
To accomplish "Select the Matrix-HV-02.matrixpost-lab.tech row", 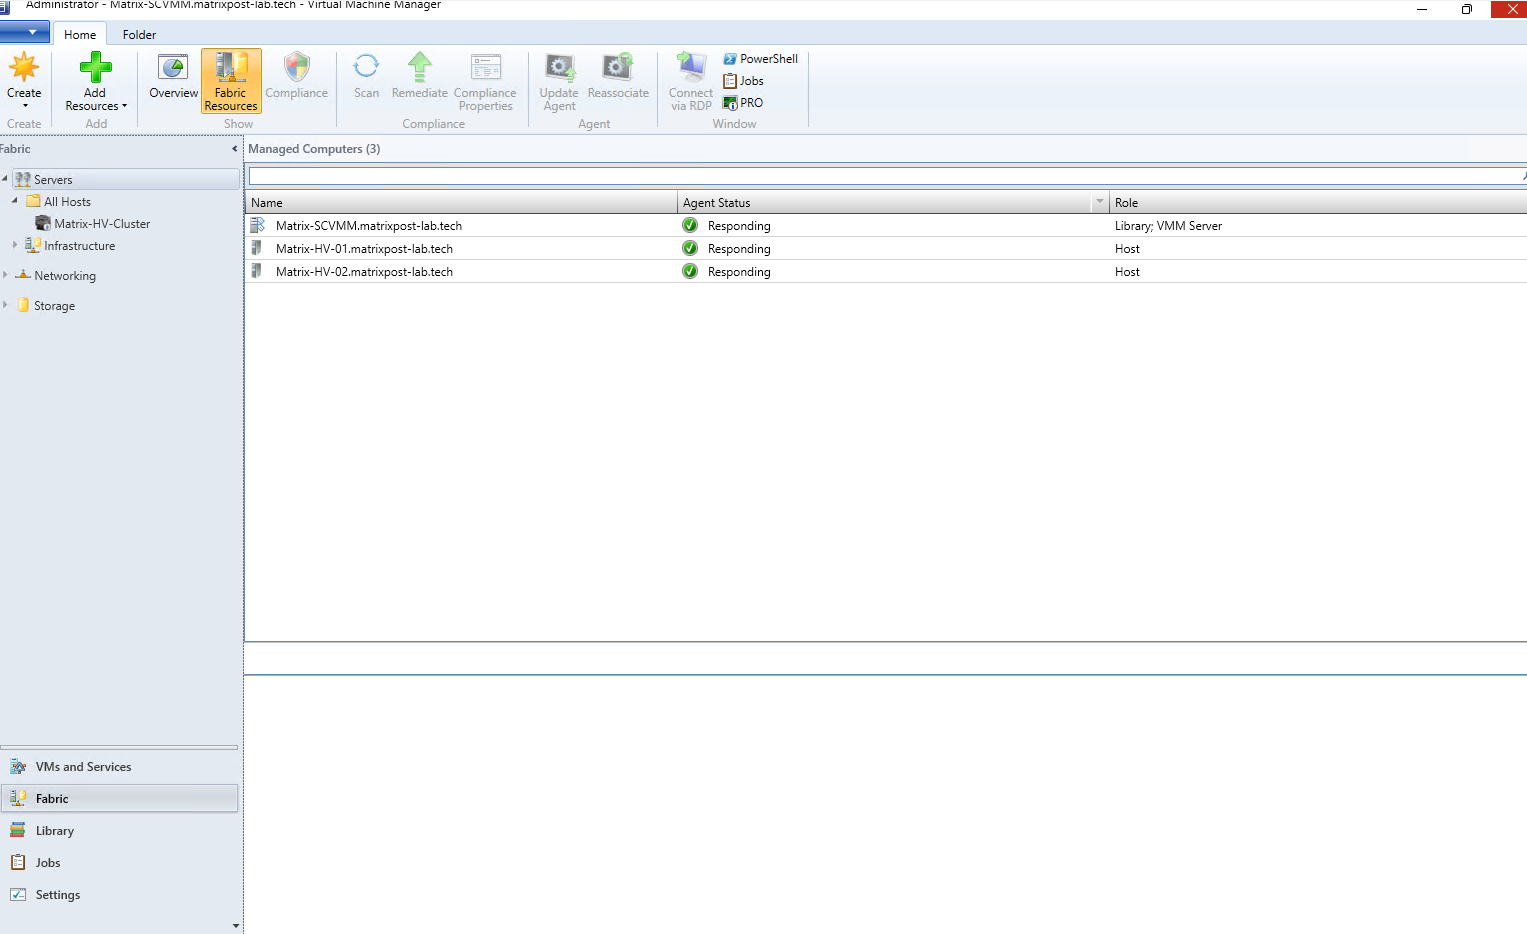I will pos(886,272).
